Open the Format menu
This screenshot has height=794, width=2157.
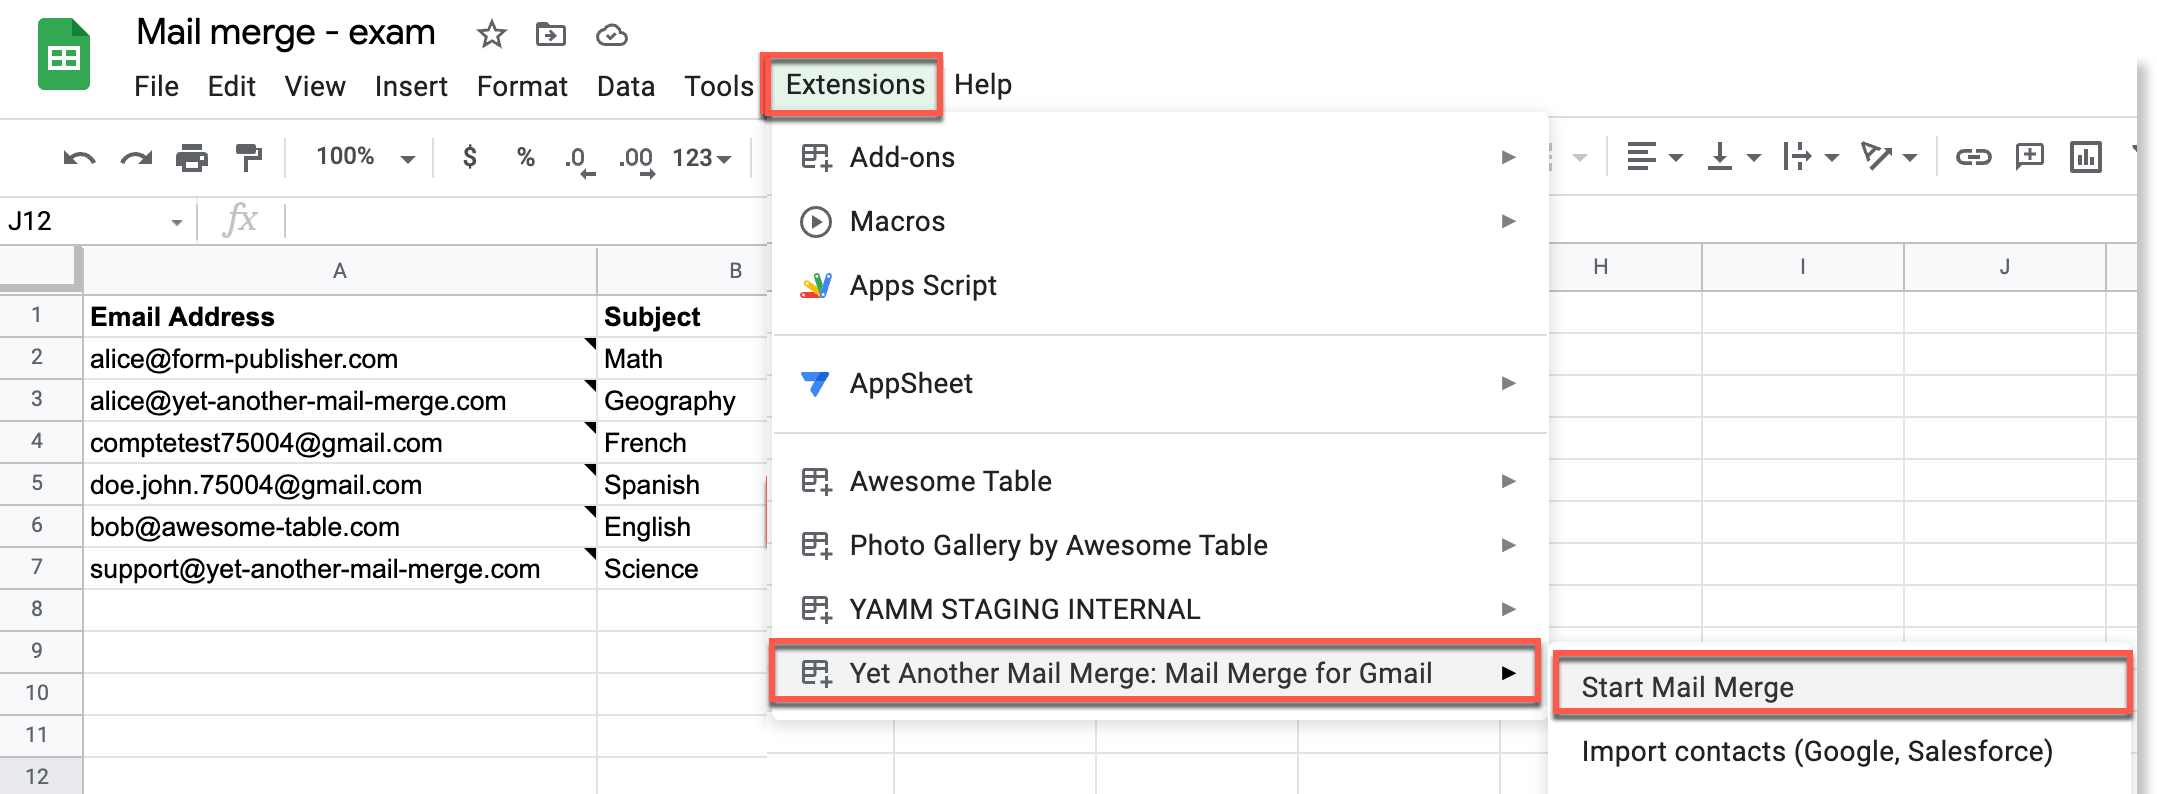pos(522,86)
